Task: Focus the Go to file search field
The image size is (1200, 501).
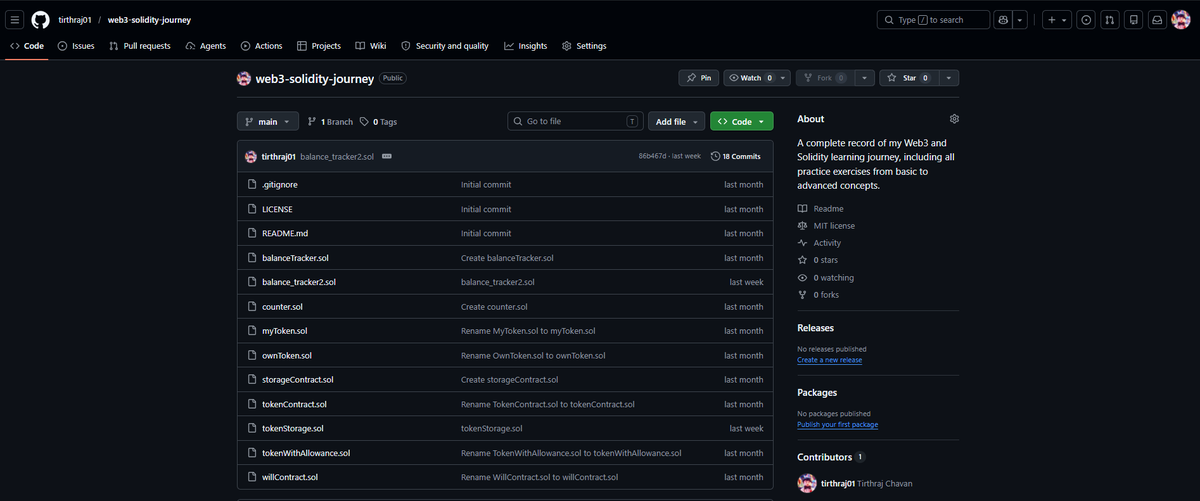Action: point(575,121)
